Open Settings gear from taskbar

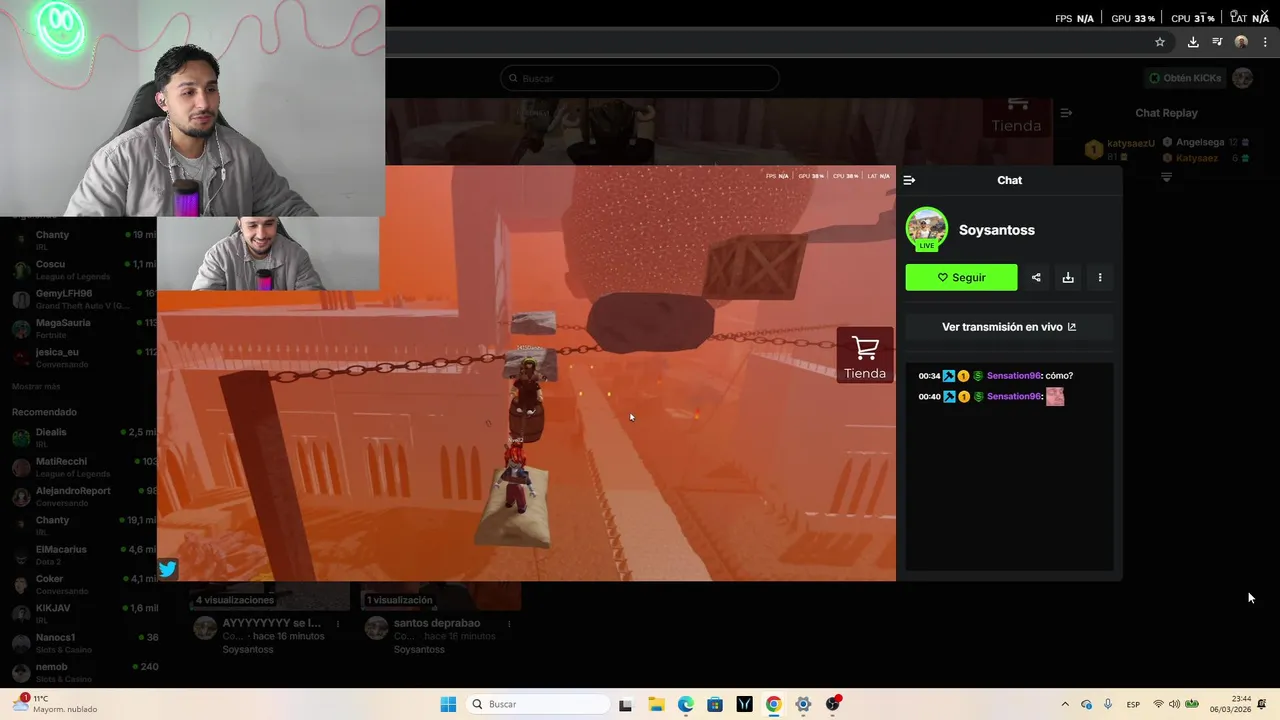point(803,704)
